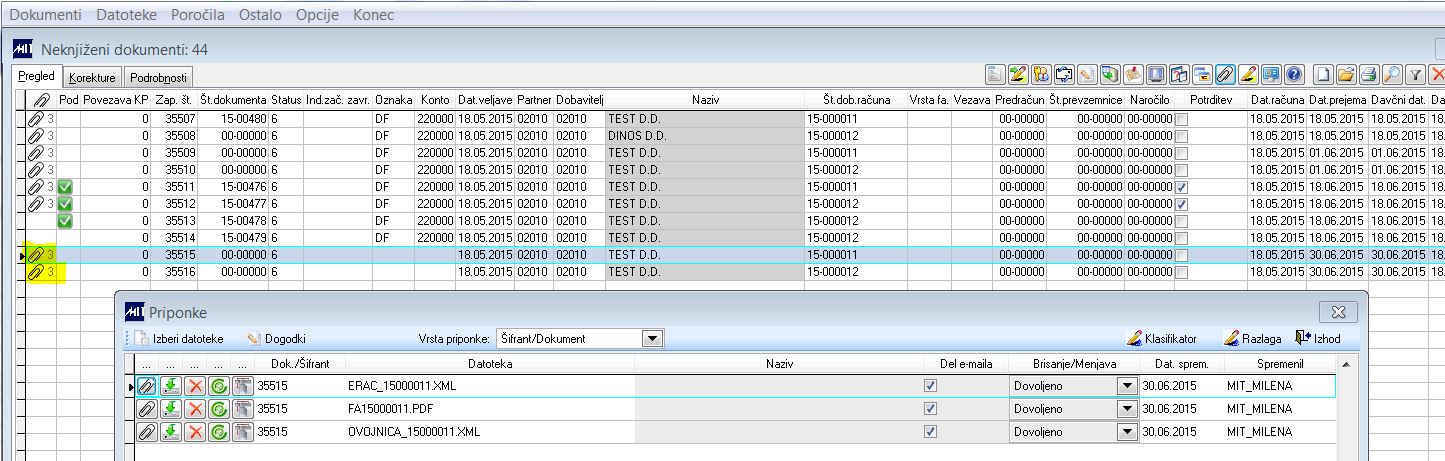Click the highlighted paperclip attachments toolbar icon
The height and width of the screenshot is (461, 1445).
pyautogui.click(x=1225, y=74)
